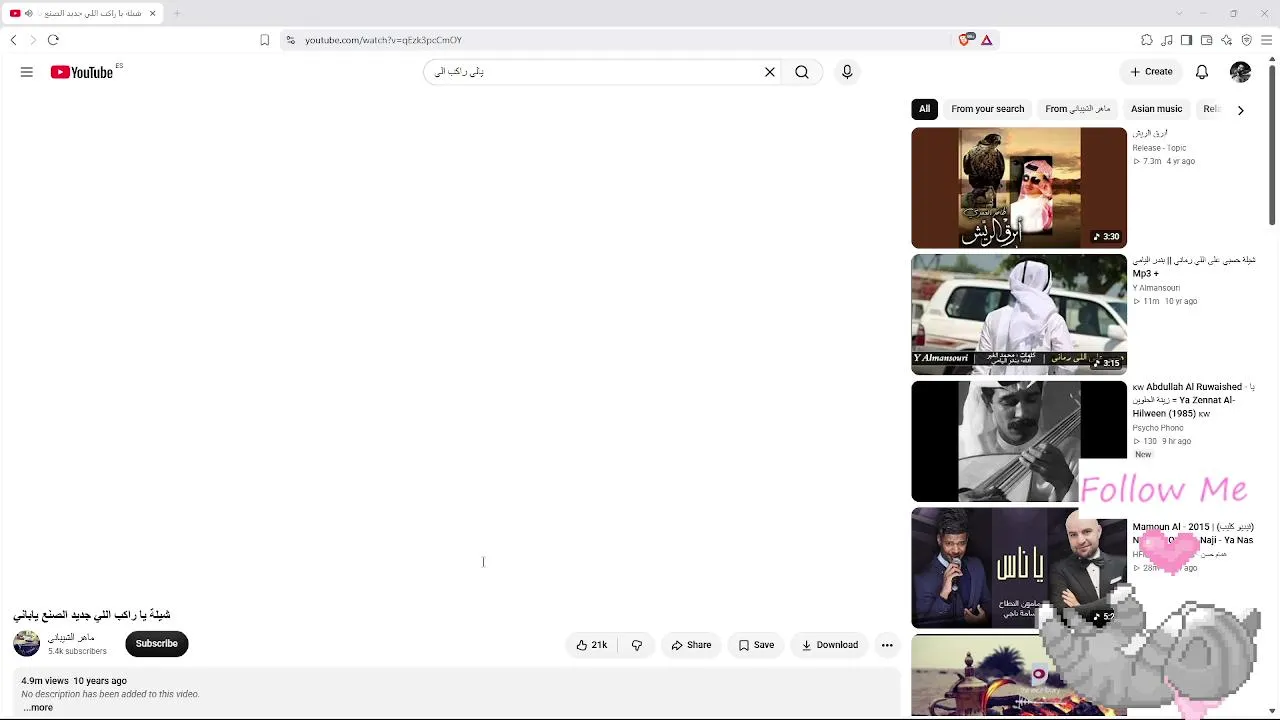The width and height of the screenshot is (1280, 720).
Task: Save the video to a playlist
Action: click(x=757, y=645)
